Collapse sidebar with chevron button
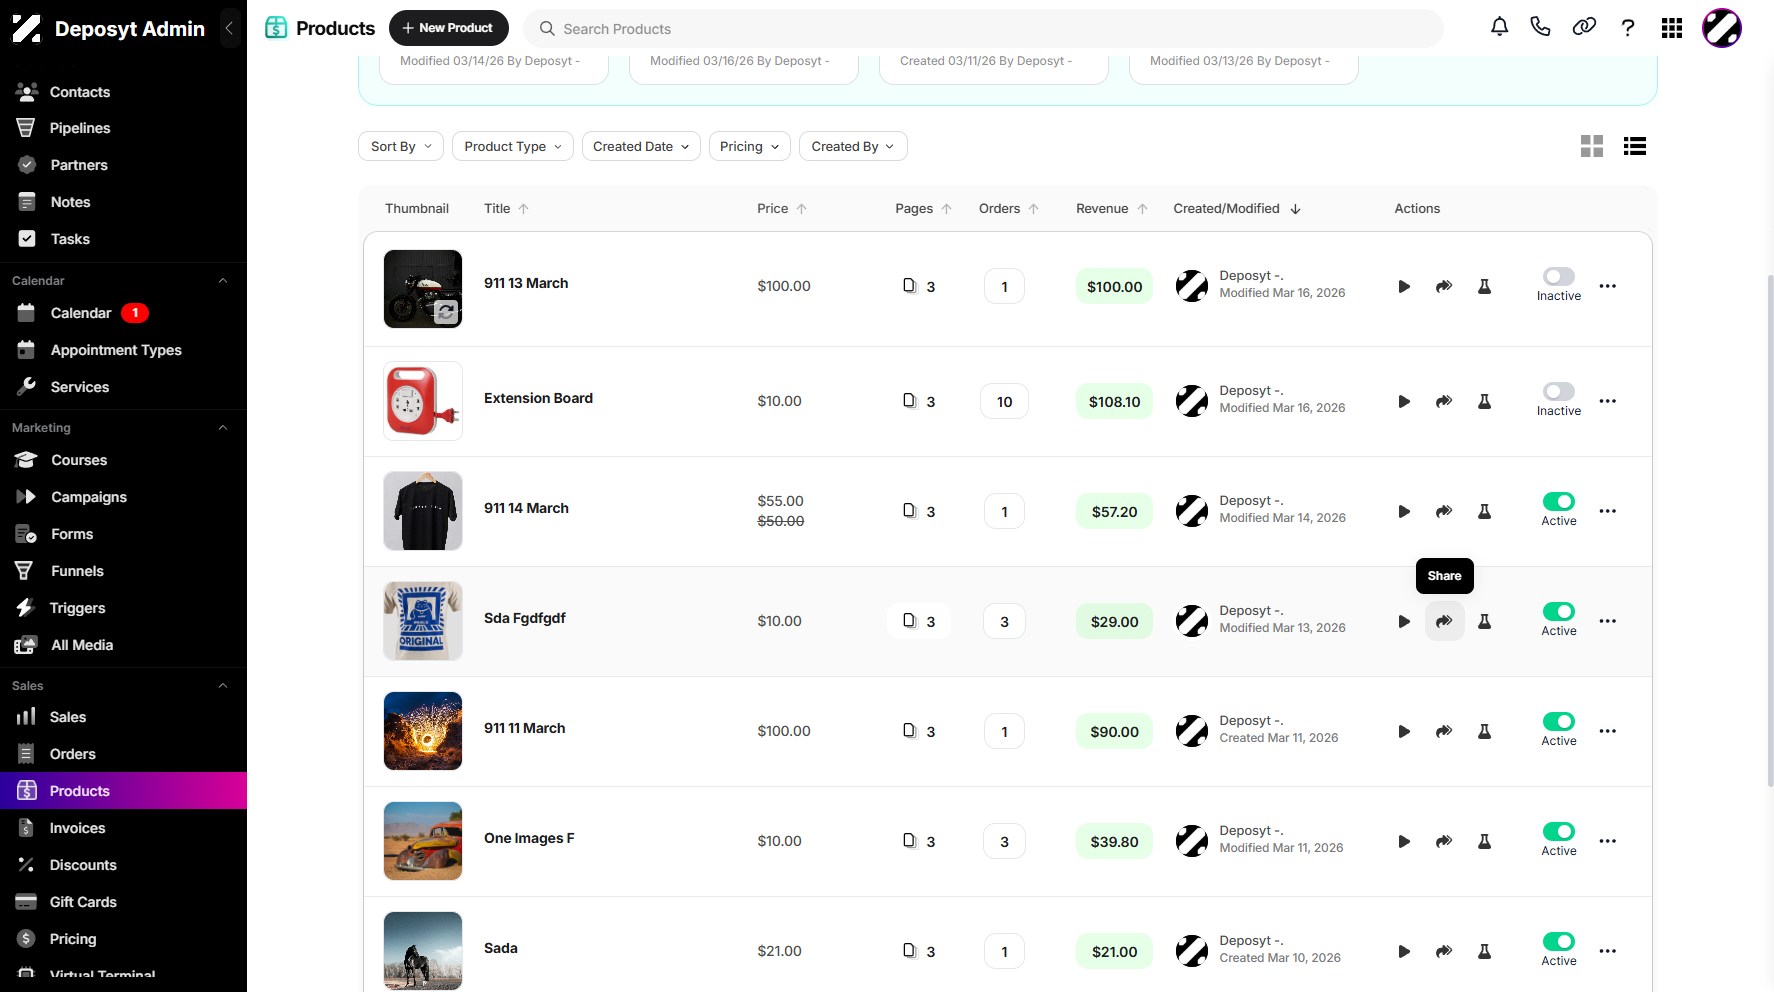Screen dimensions: 1774x992 [229, 28]
